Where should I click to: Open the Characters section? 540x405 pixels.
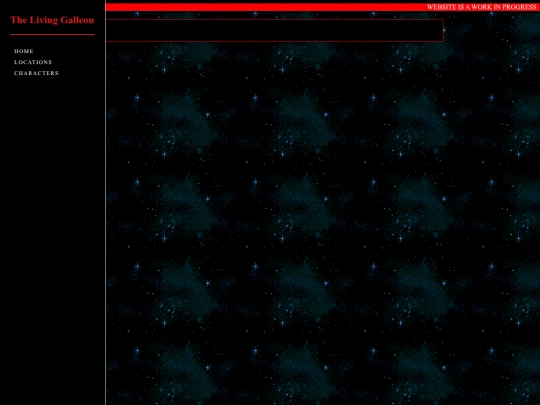tap(37, 73)
